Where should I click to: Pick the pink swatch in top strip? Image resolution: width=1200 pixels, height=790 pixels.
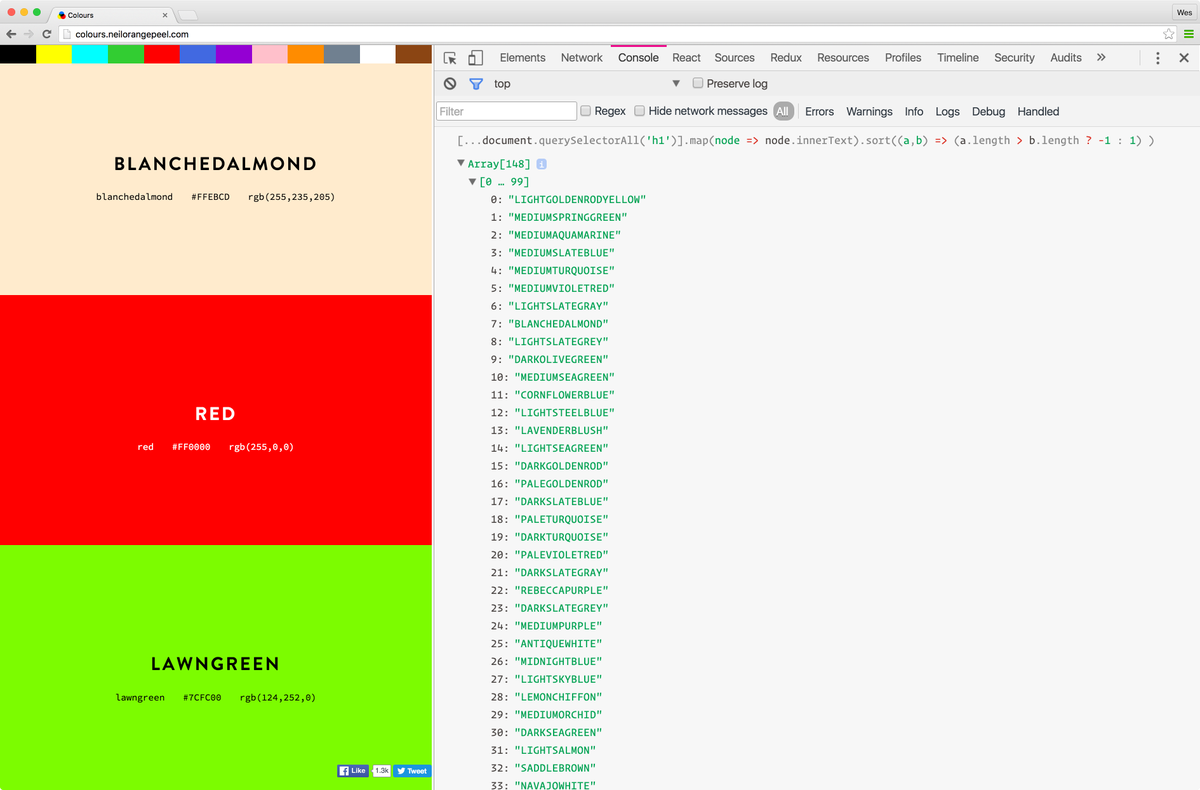[x=270, y=54]
